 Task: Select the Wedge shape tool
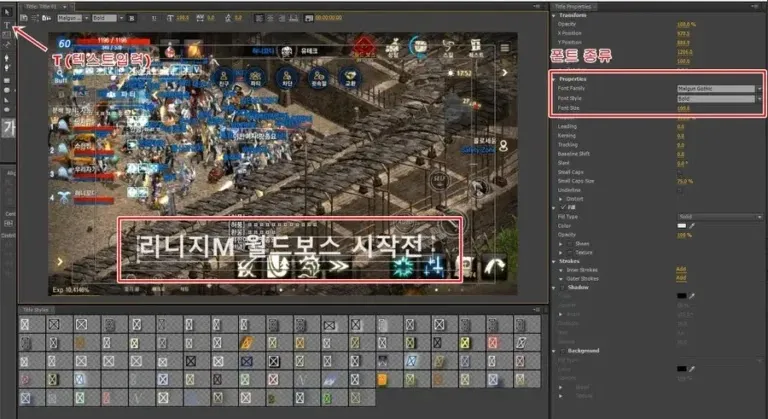tap(7, 100)
